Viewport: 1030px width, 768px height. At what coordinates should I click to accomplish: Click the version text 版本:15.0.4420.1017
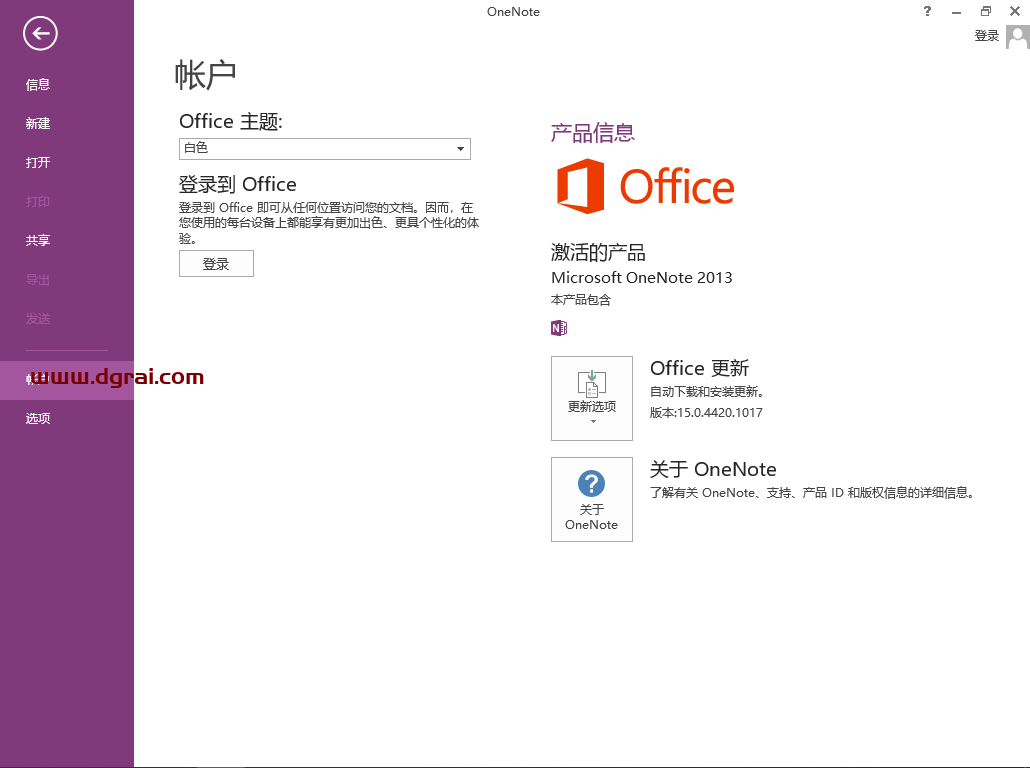(706, 413)
